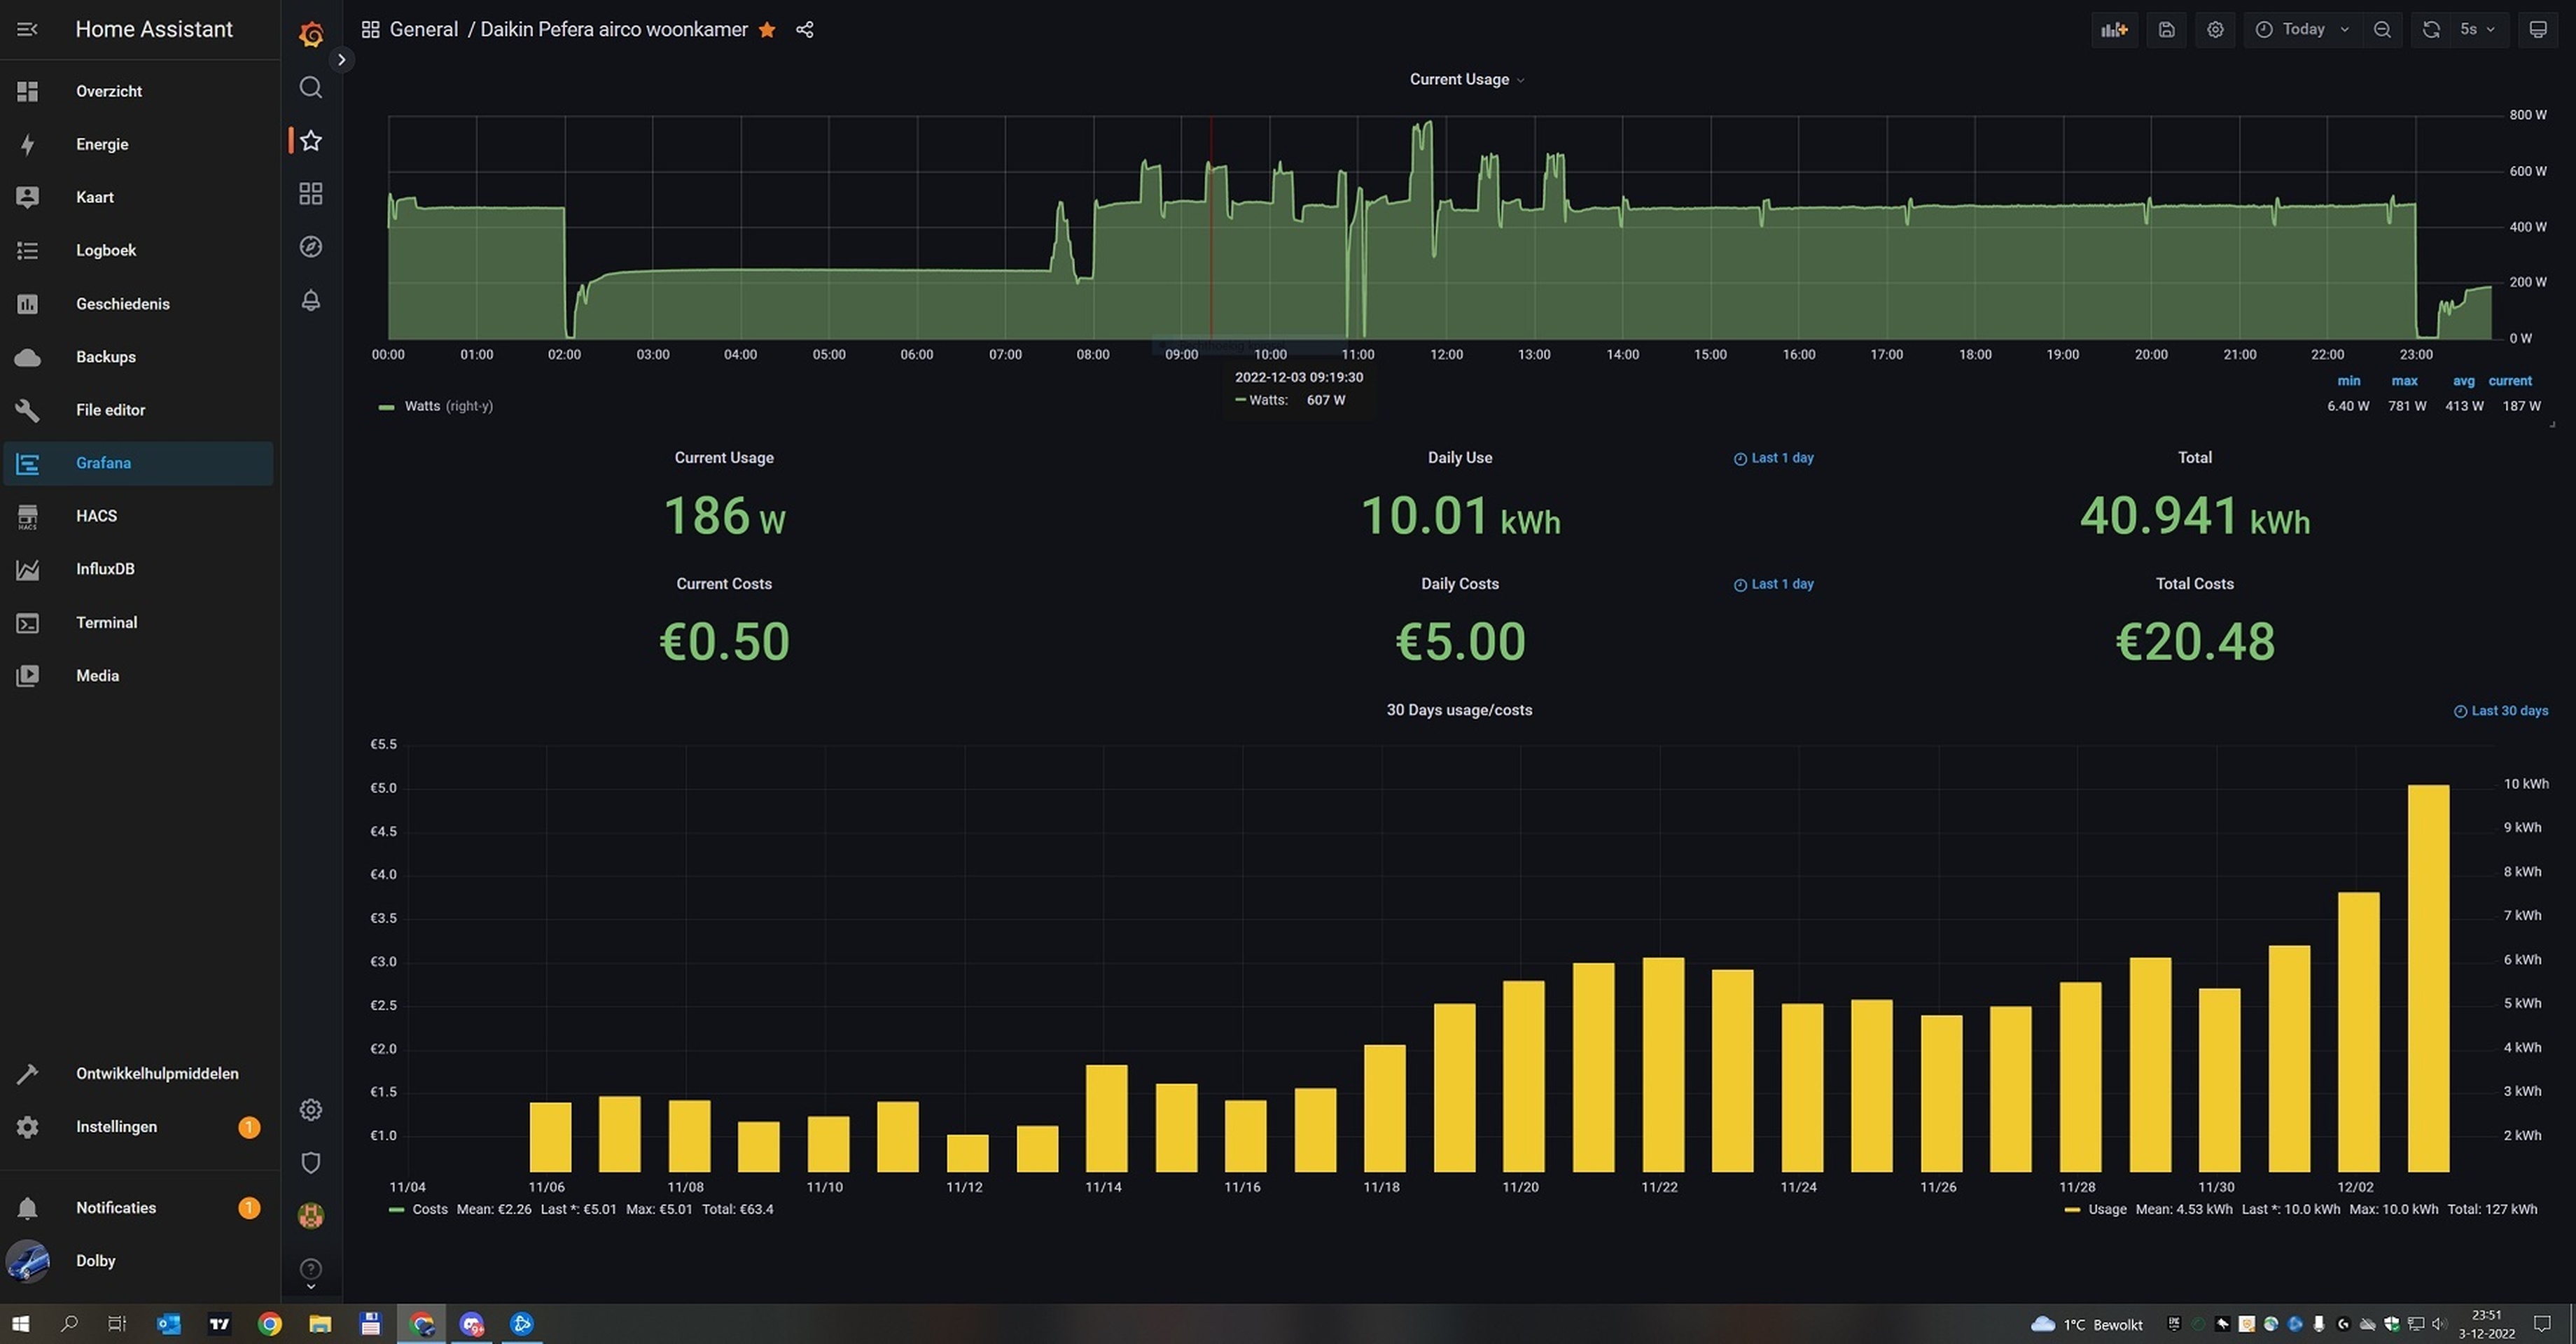Open Grafana search icon
This screenshot has width=2576, height=1344.
point(310,88)
